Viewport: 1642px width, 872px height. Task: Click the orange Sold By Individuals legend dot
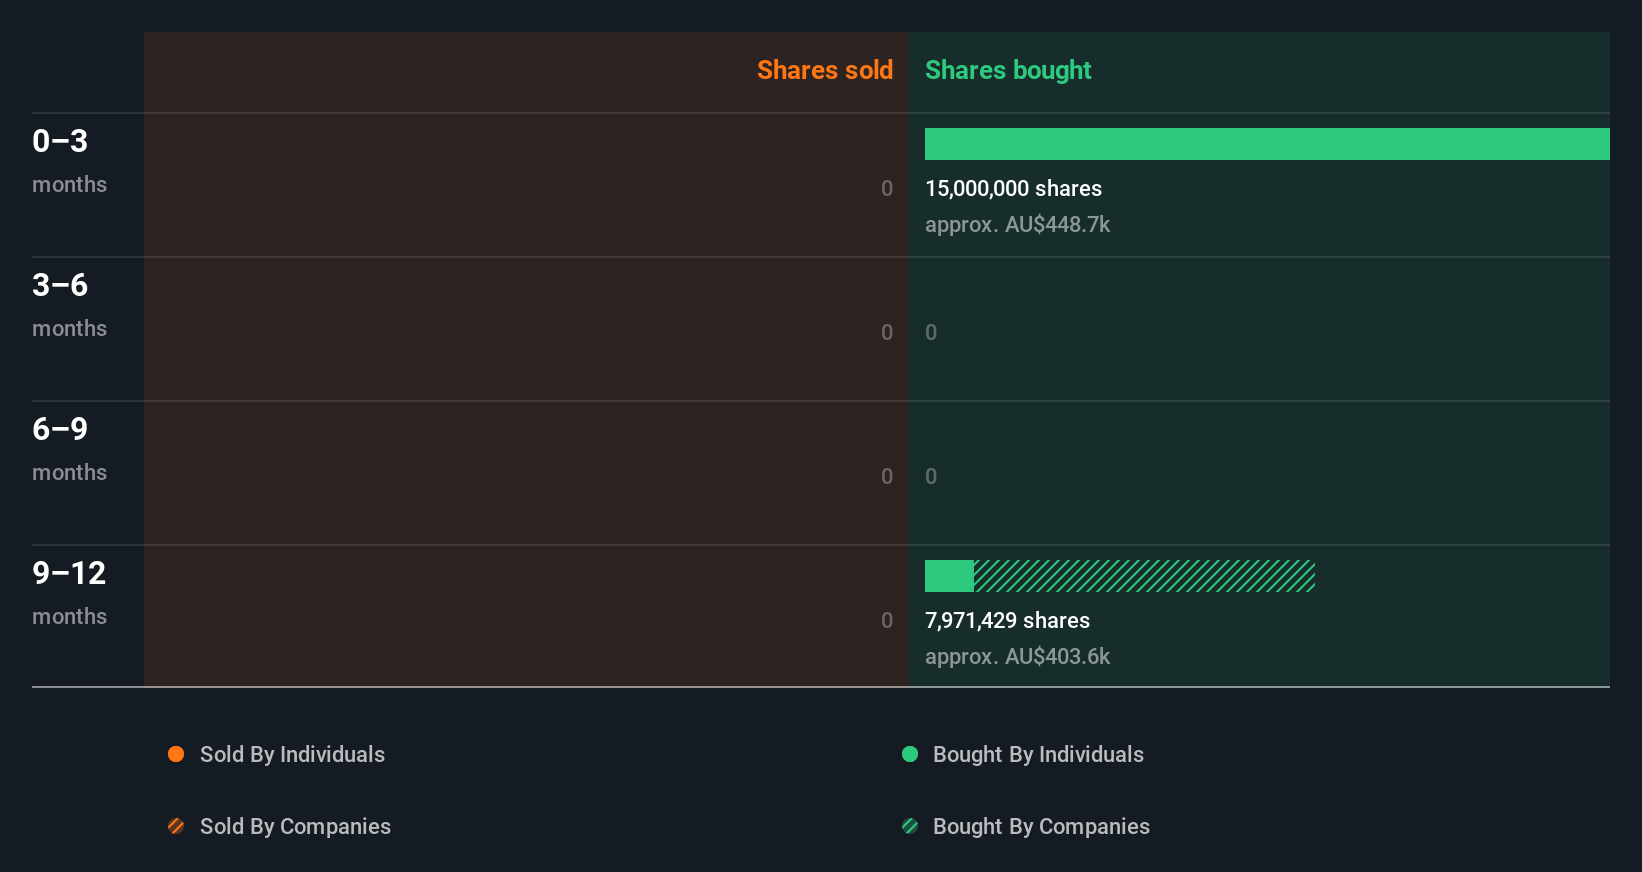coord(176,754)
